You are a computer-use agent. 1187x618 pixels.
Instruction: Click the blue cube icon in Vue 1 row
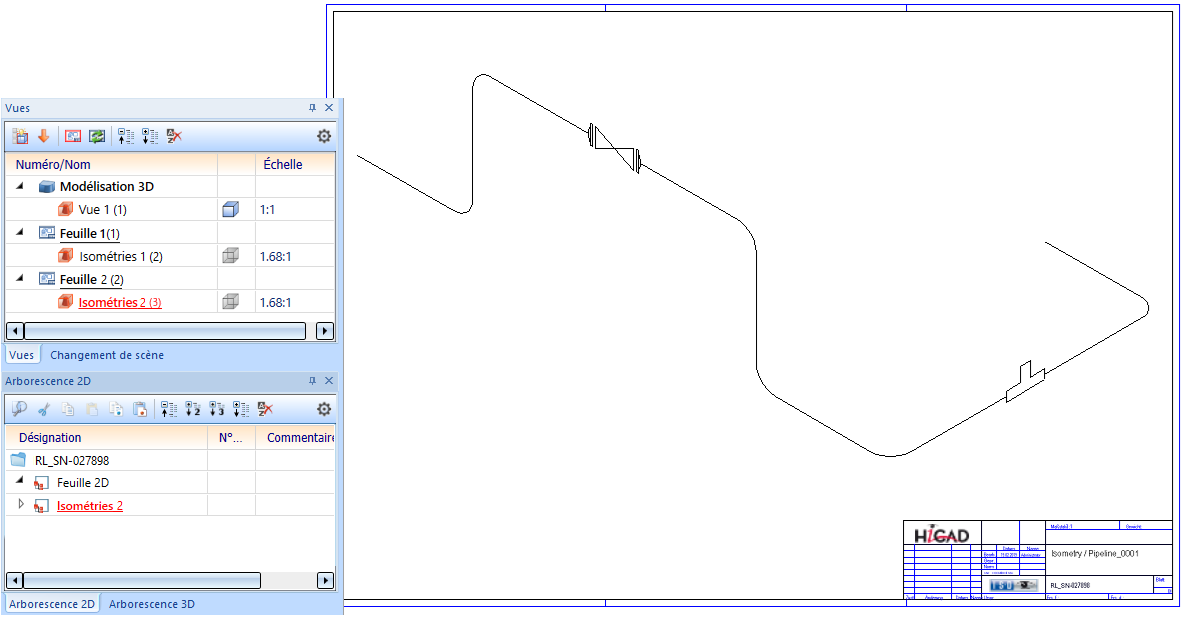[231, 210]
